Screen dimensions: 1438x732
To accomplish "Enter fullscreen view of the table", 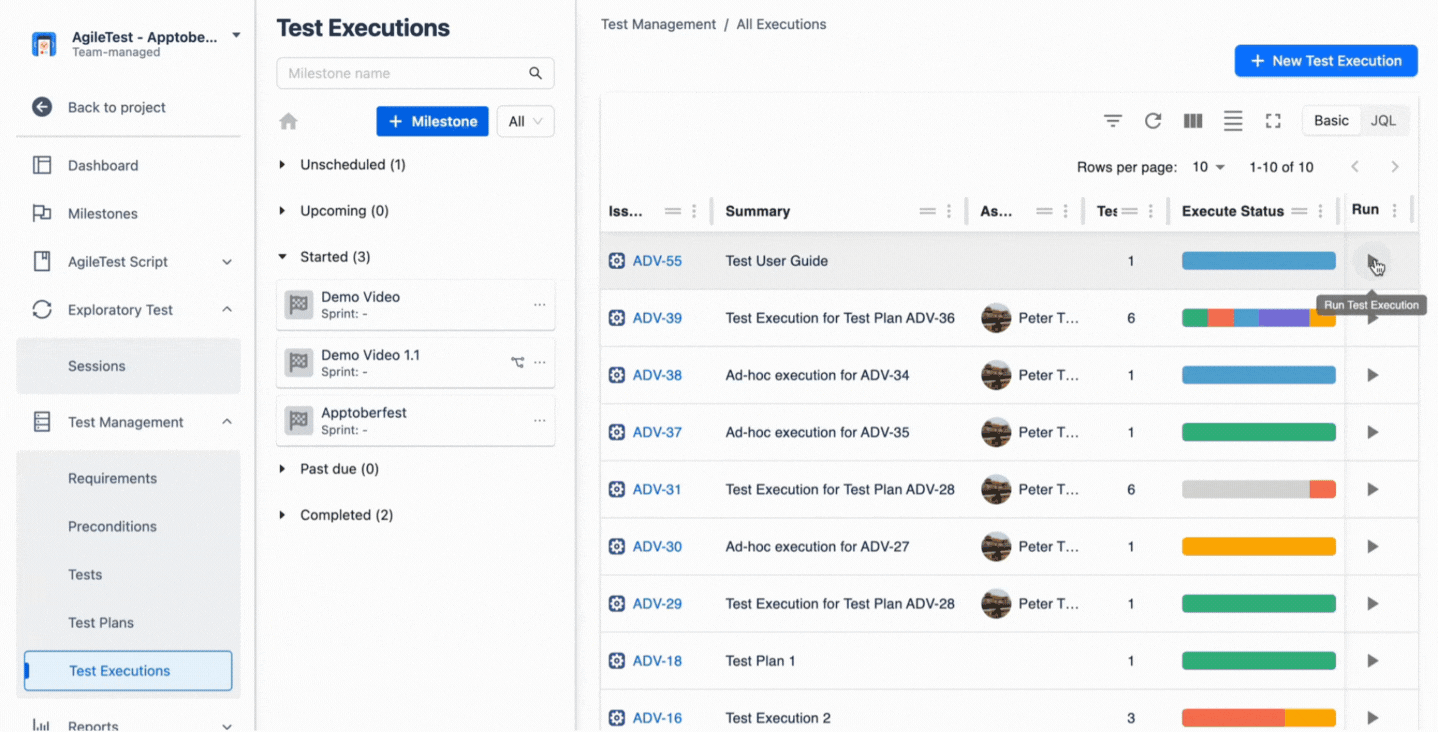I will (1272, 120).
